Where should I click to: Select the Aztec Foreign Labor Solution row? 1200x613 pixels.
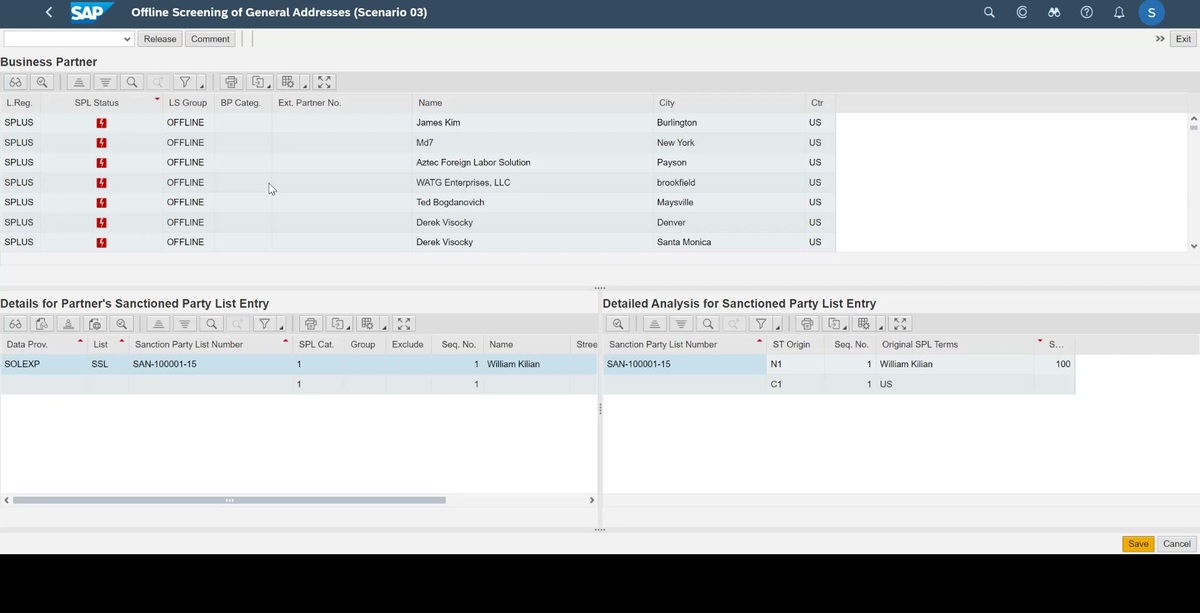[x=417, y=162]
